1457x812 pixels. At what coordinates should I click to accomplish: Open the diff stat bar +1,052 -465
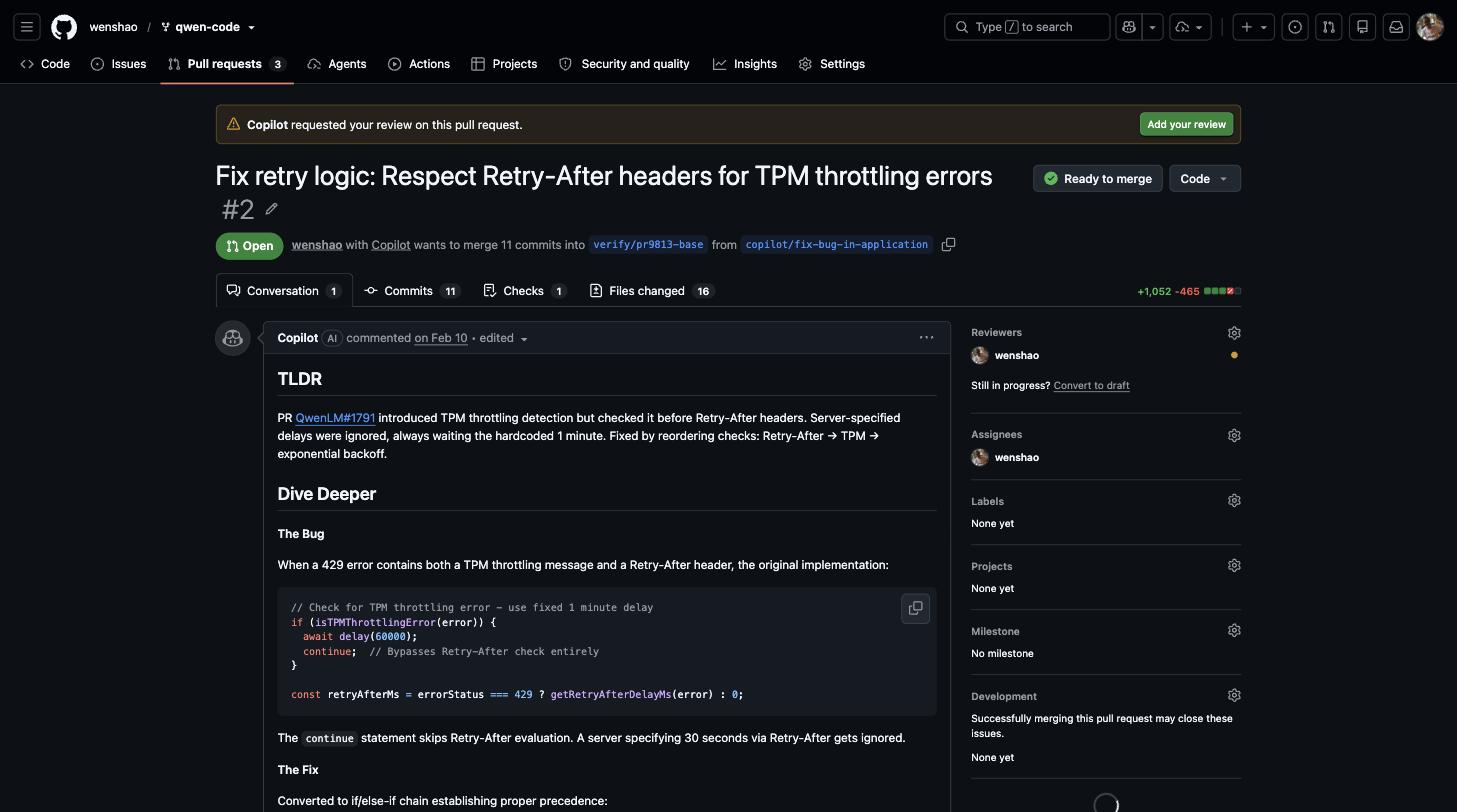(1189, 291)
